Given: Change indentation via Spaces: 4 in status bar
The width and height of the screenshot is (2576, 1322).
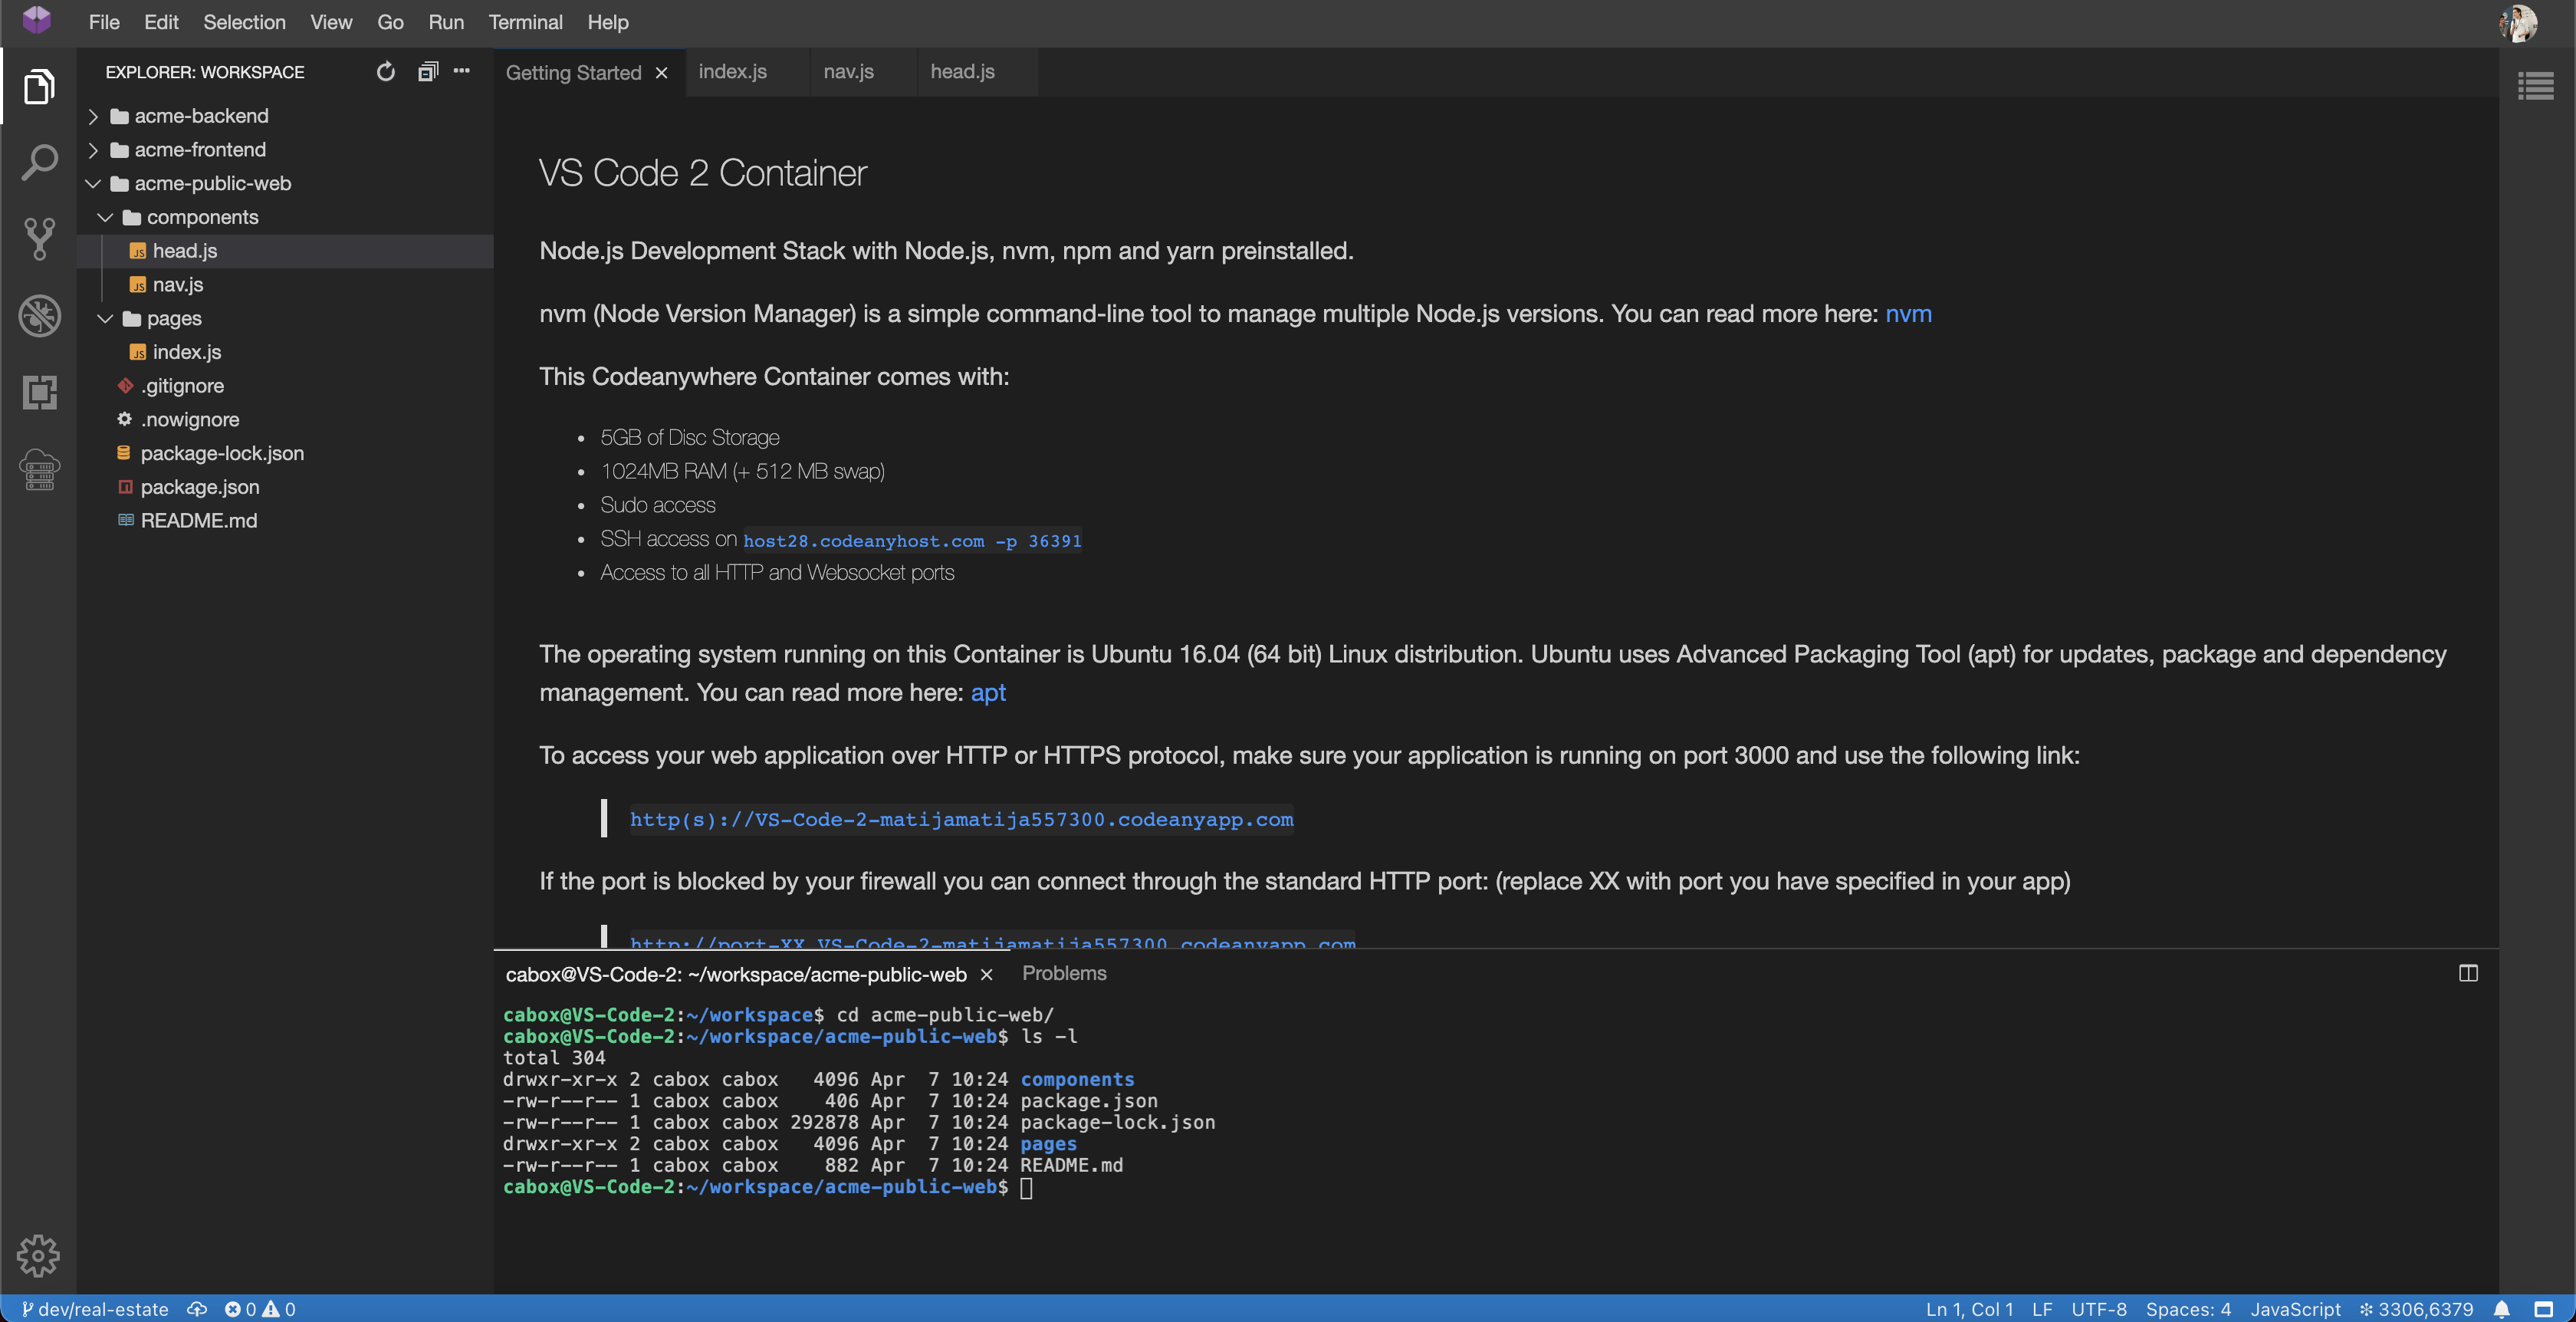Looking at the screenshot, I should (x=2188, y=1309).
